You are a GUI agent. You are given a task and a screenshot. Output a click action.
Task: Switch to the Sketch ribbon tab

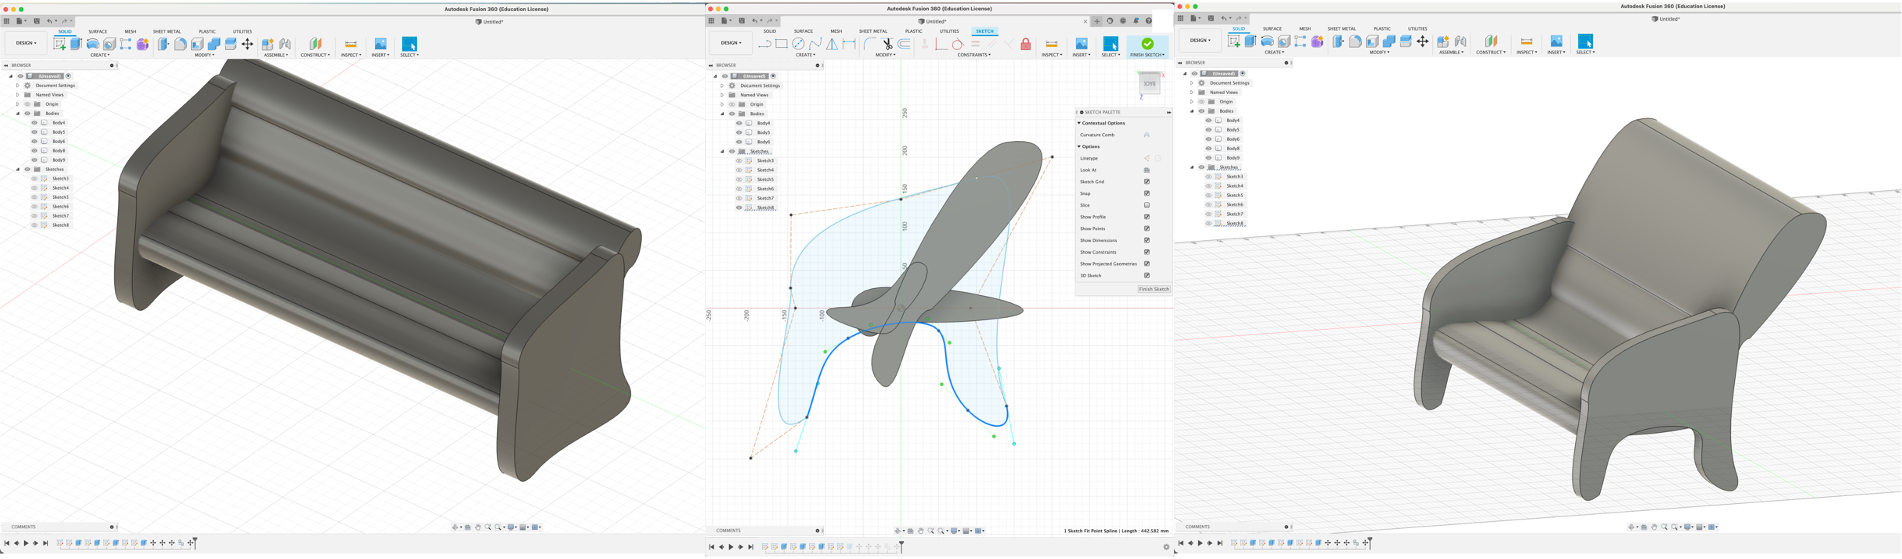click(984, 31)
